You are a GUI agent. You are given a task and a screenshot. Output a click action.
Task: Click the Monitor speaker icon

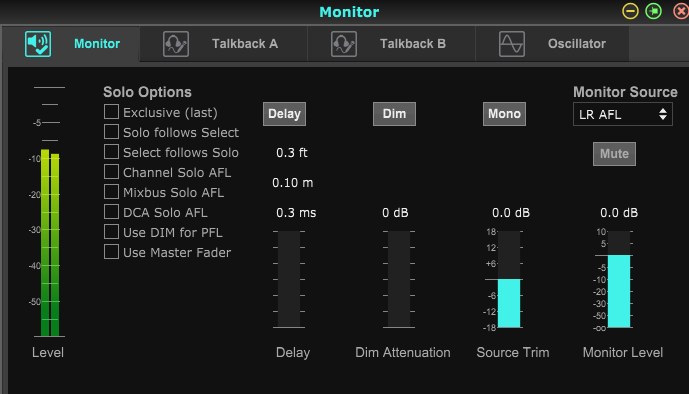[x=38, y=44]
